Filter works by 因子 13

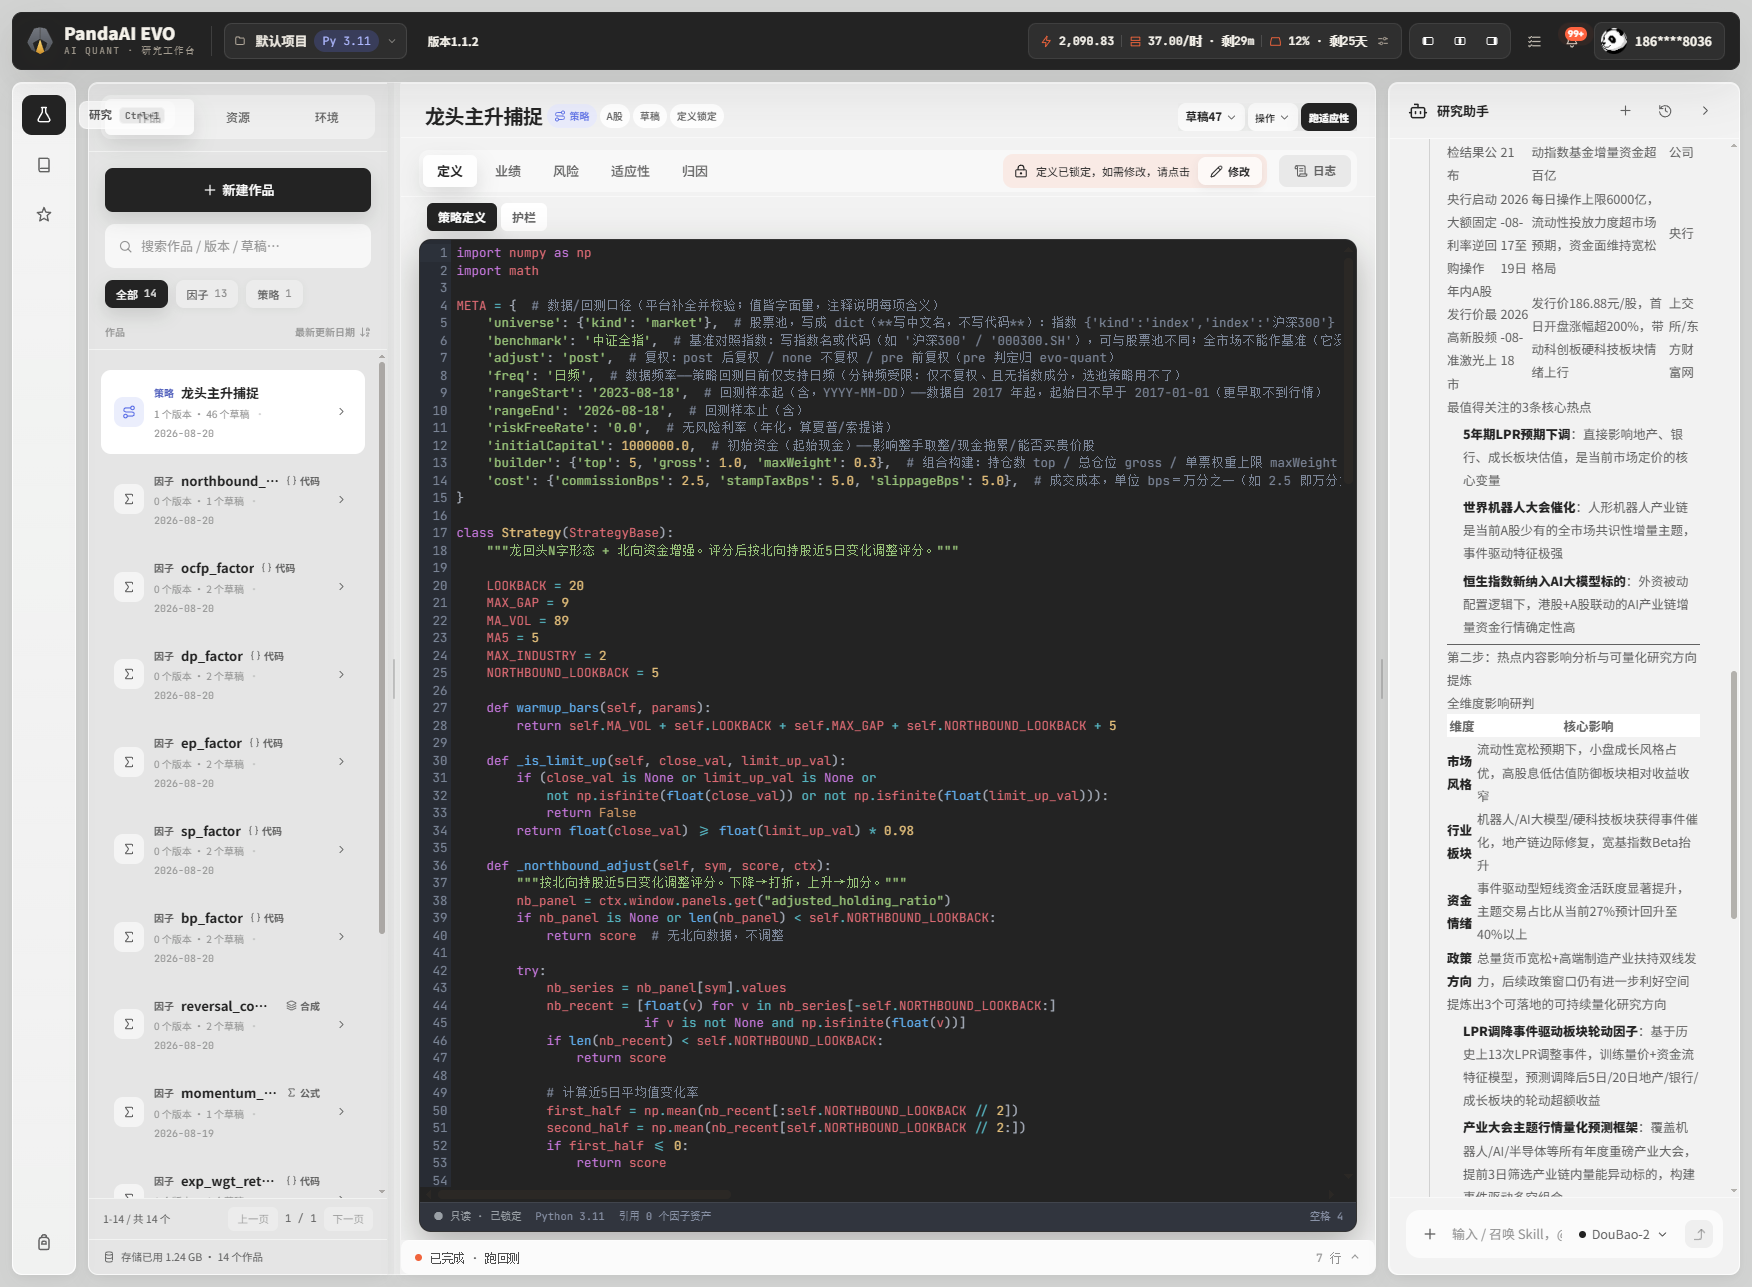click(207, 294)
